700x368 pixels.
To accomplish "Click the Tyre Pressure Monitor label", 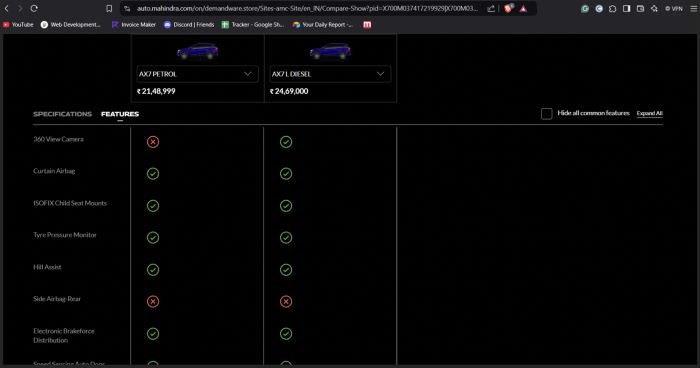I will point(65,235).
